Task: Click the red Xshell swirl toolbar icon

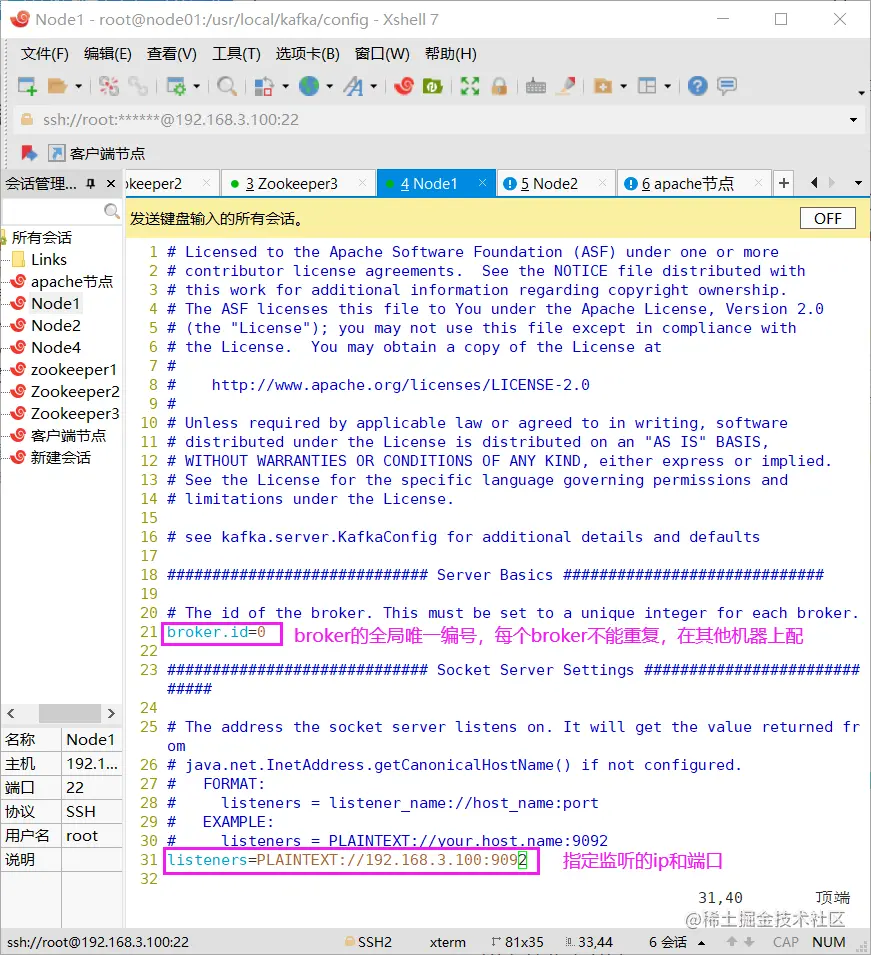Action: [x=404, y=86]
